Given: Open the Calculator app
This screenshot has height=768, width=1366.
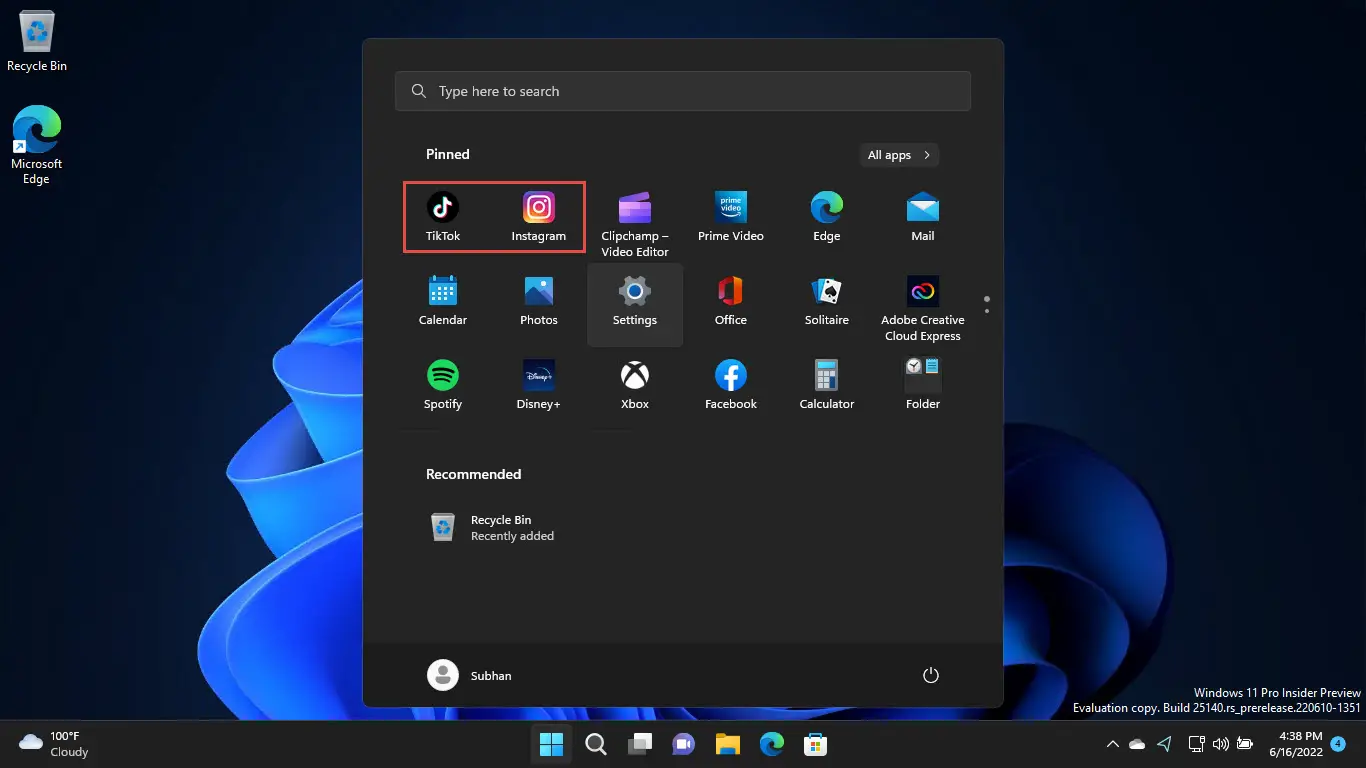Looking at the screenshot, I should [x=827, y=385].
